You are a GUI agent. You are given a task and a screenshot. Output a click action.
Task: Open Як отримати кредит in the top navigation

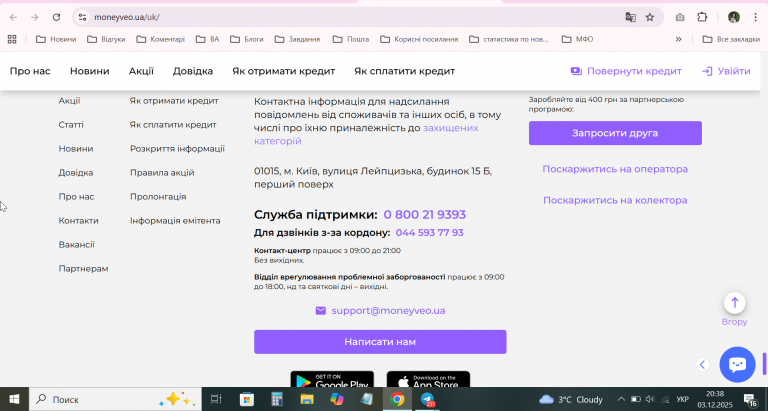click(284, 71)
